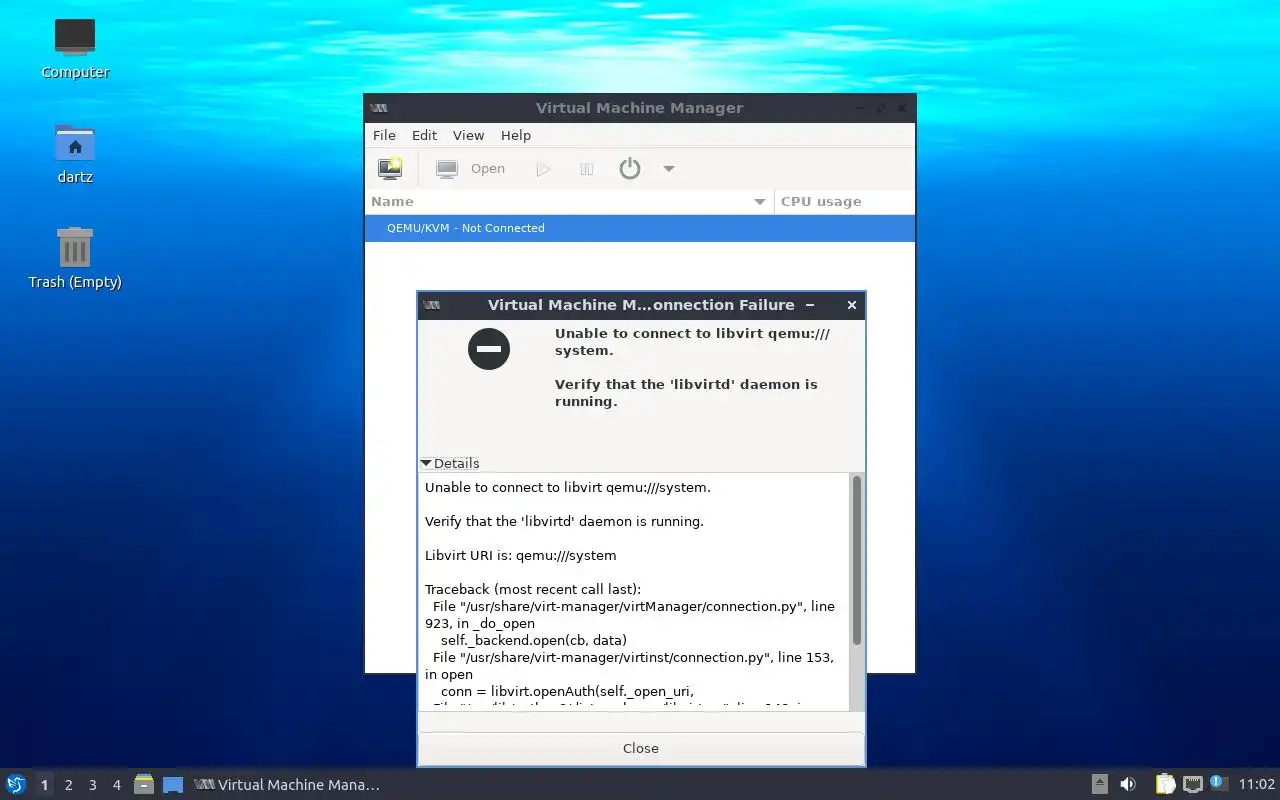Click the Close button in the error dialog

[641, 748]
